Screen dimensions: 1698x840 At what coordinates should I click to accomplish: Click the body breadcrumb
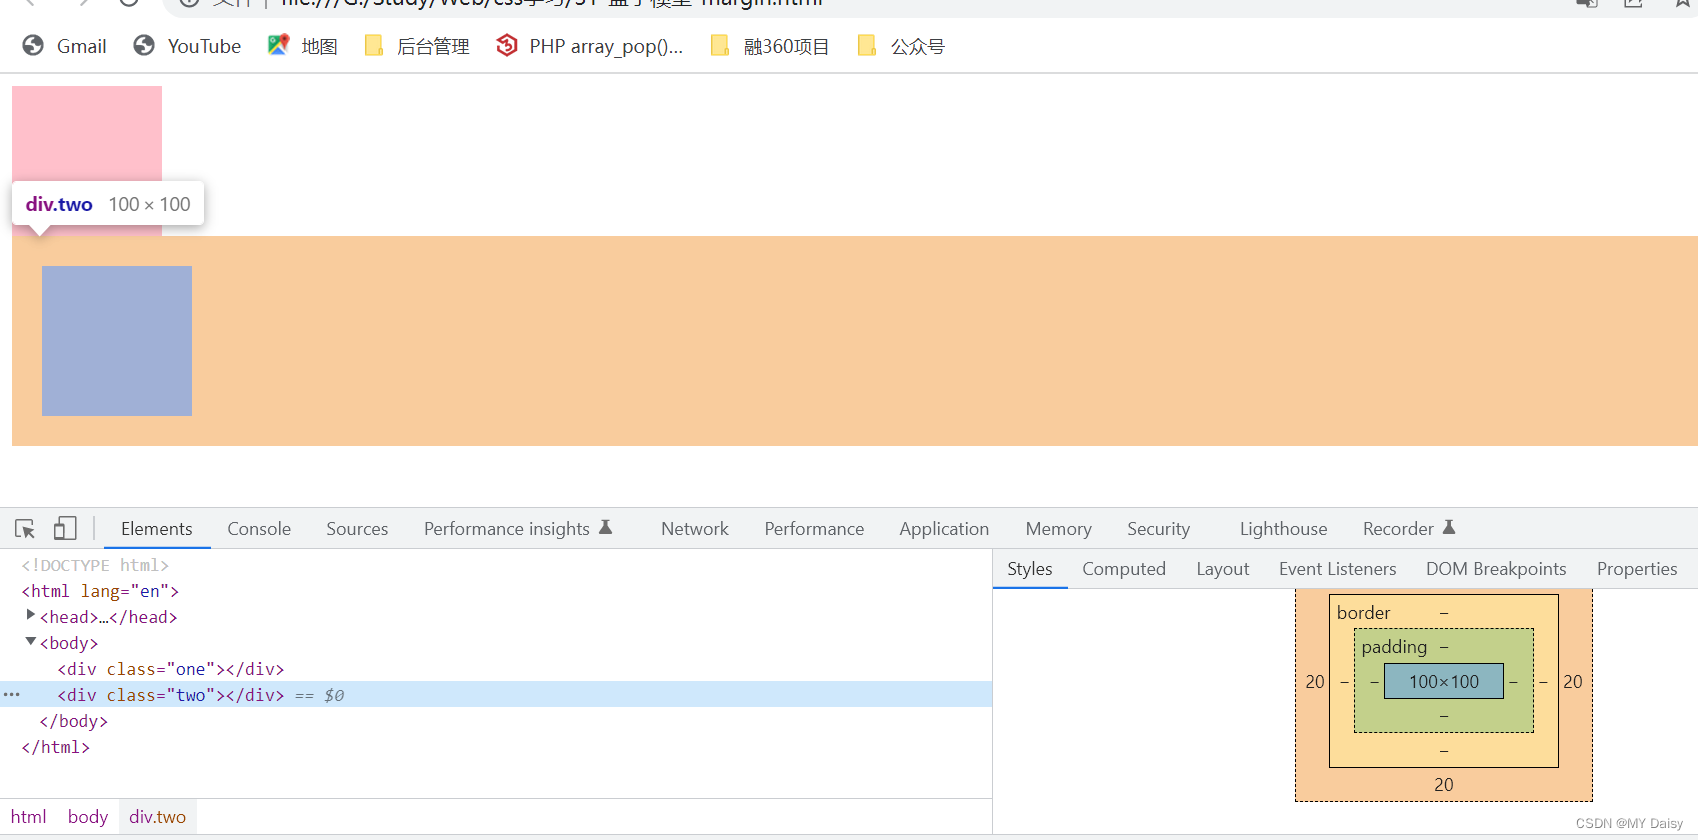click(x=88, y=817)
